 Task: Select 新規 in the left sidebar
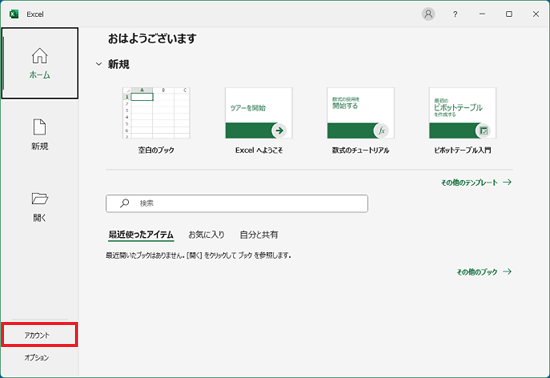click(x=40, y=135)
